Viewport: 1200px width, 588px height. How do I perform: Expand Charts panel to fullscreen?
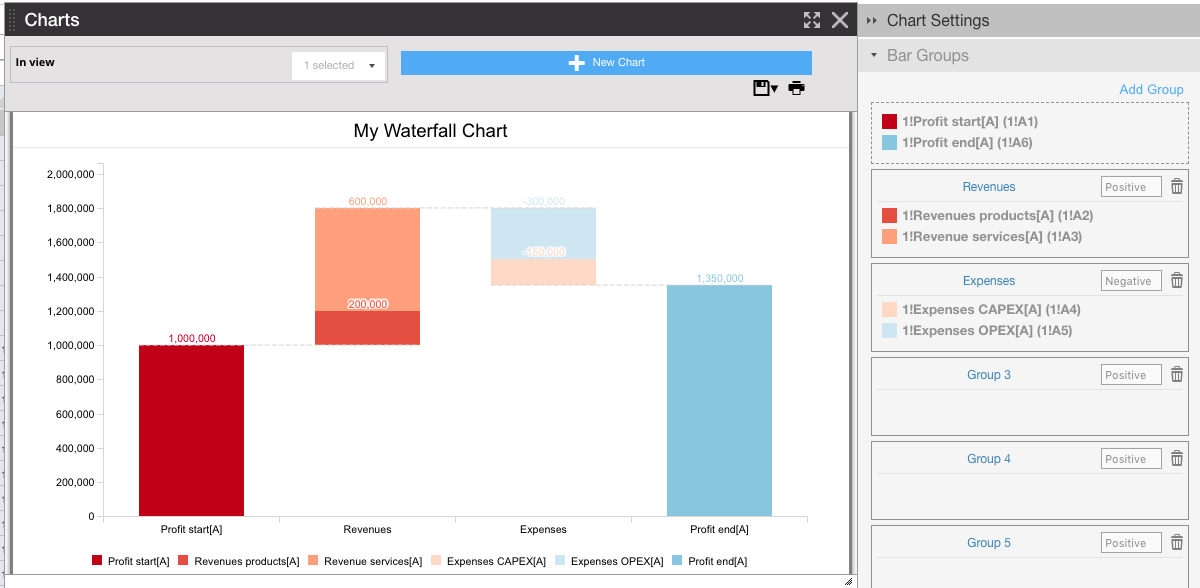click(812, 20)
